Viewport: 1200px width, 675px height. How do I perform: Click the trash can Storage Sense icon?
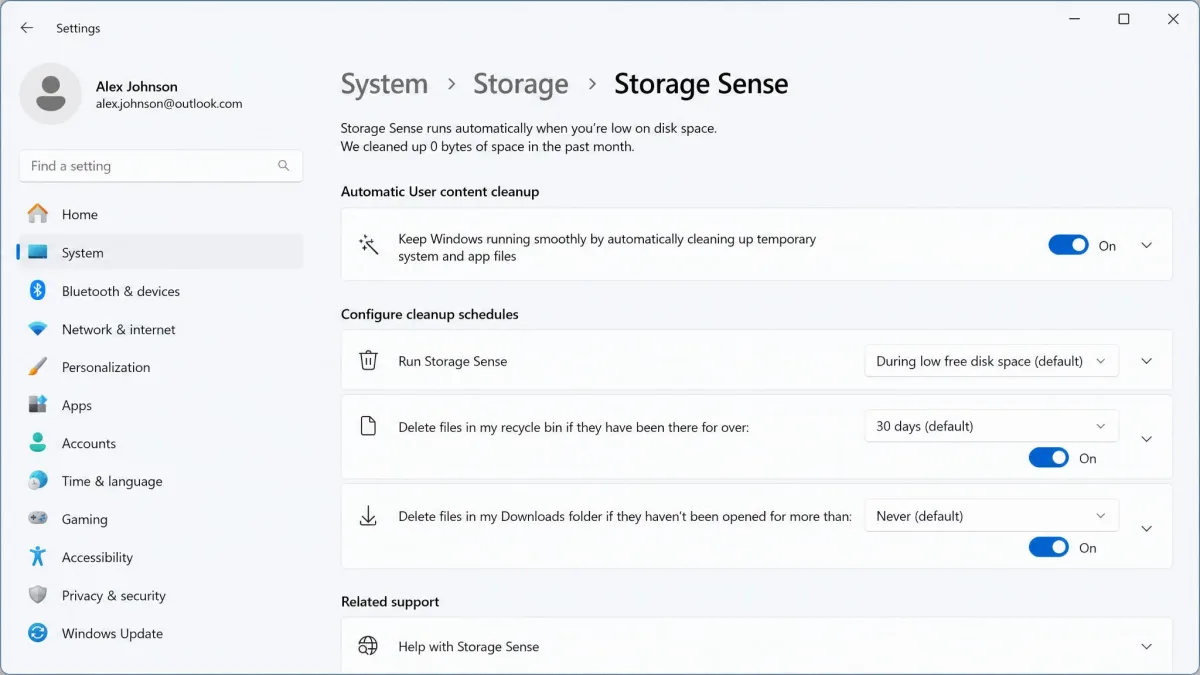pos(369,360)
